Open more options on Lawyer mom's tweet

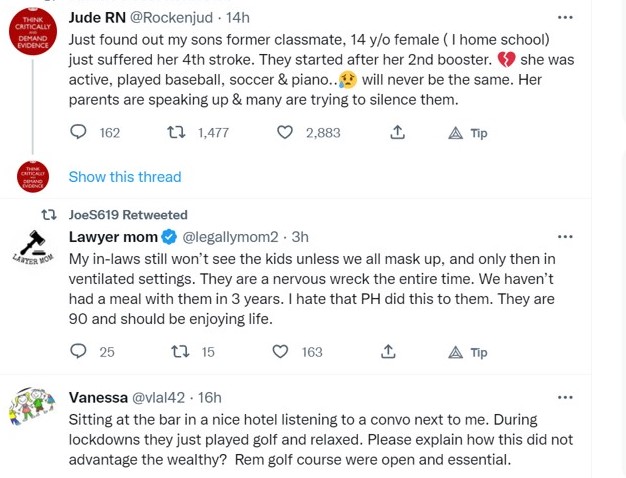coord(565,237)
